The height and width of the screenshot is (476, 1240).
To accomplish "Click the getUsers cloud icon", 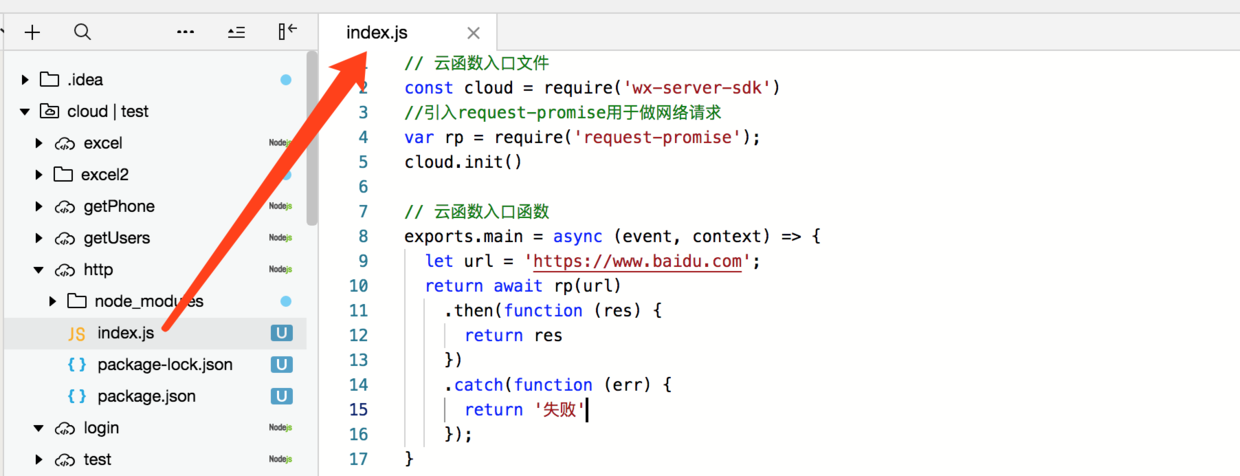I will (65, 238).
